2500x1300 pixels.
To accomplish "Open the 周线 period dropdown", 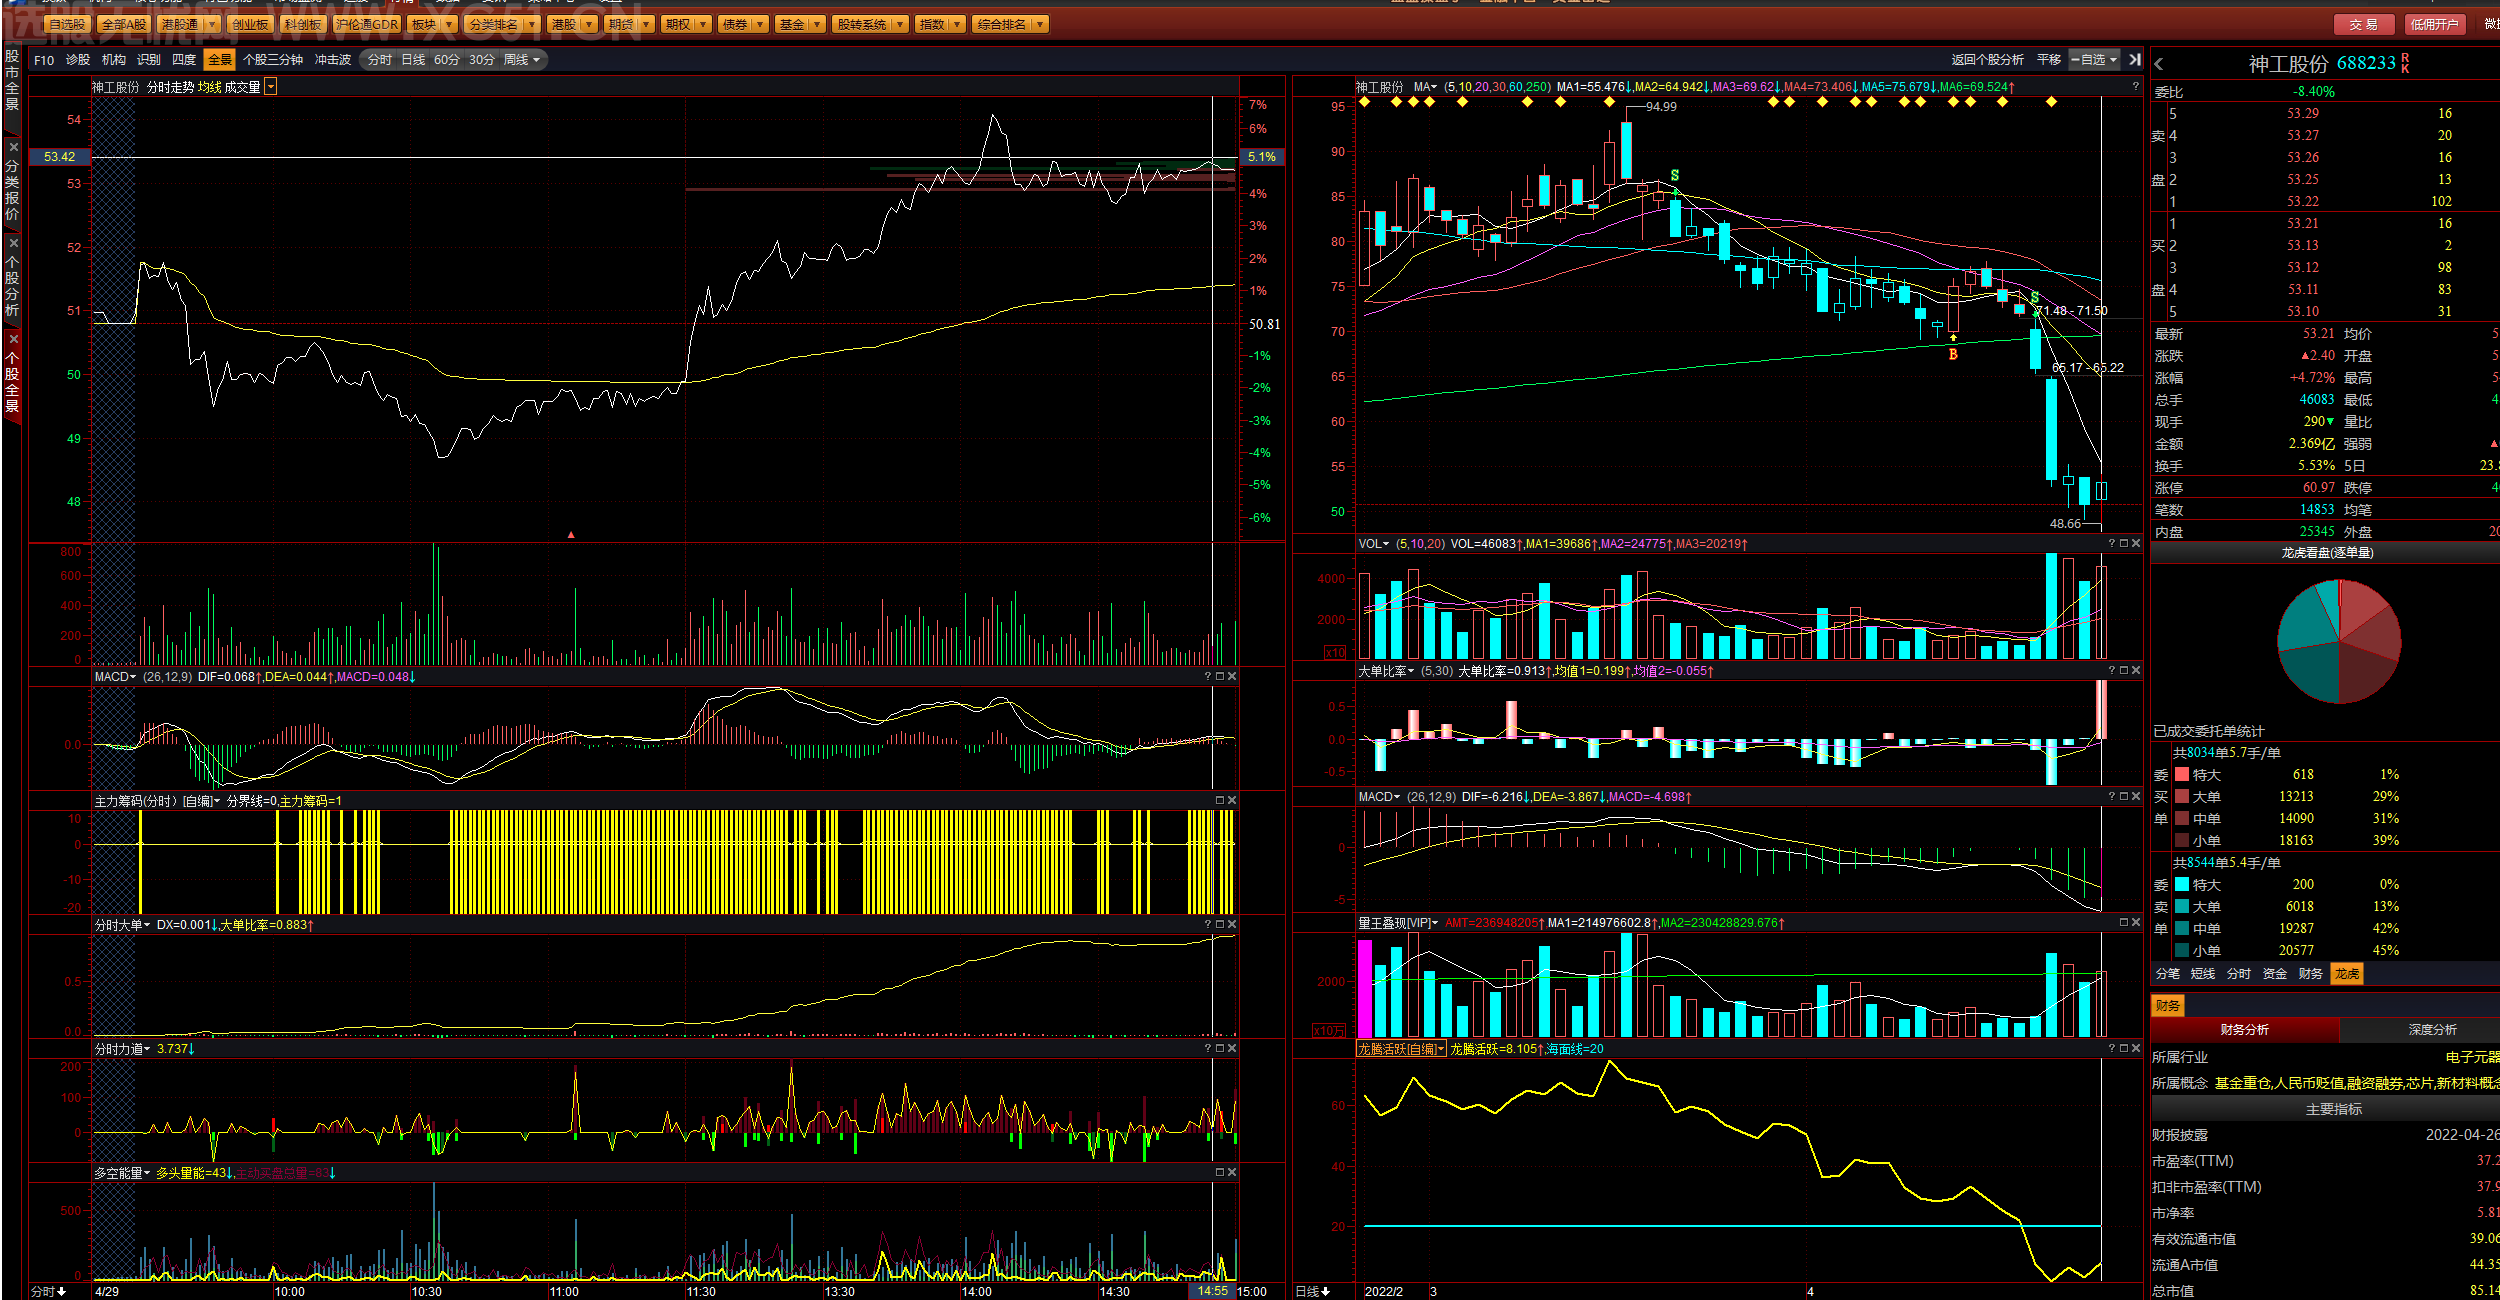I will [x=521, y=60].
